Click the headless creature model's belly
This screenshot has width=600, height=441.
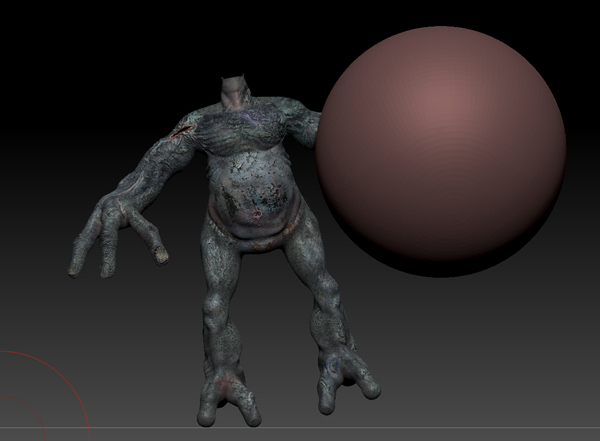253,195
